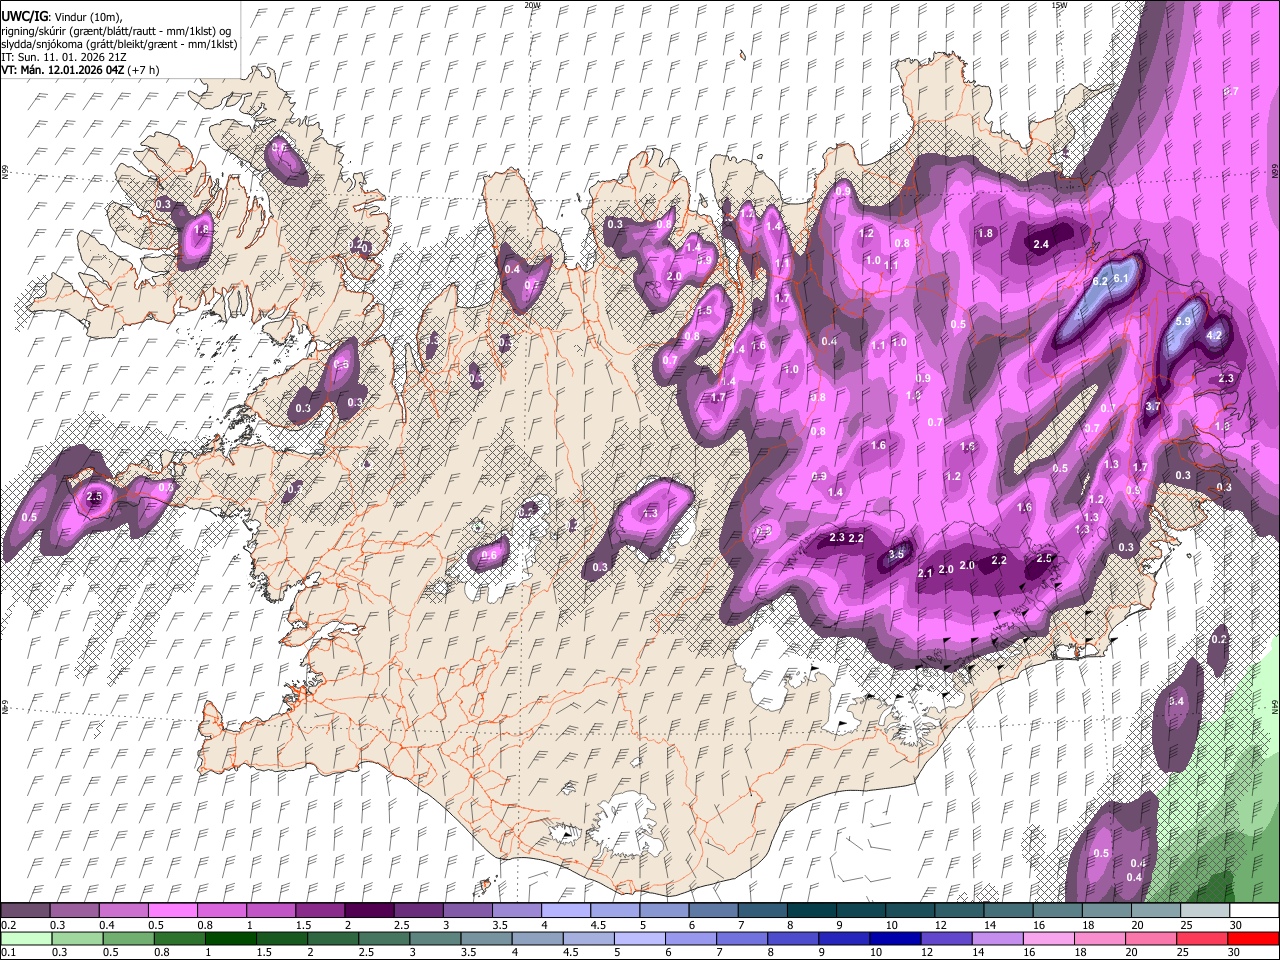
Task: Click the 'IT: Sun. 11. 01. 2026 21Z' line
Action: coord(63,57)
